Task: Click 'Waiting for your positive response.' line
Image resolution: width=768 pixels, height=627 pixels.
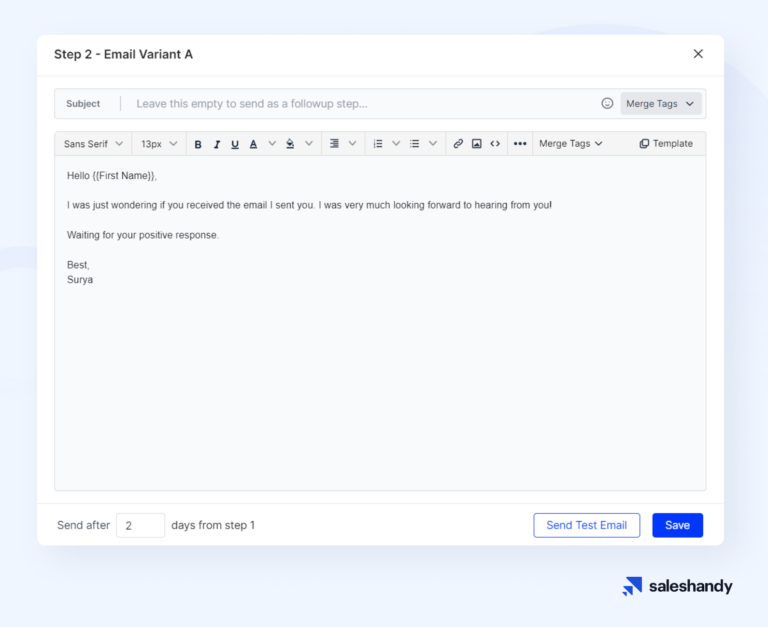Action: coord(143,235)
